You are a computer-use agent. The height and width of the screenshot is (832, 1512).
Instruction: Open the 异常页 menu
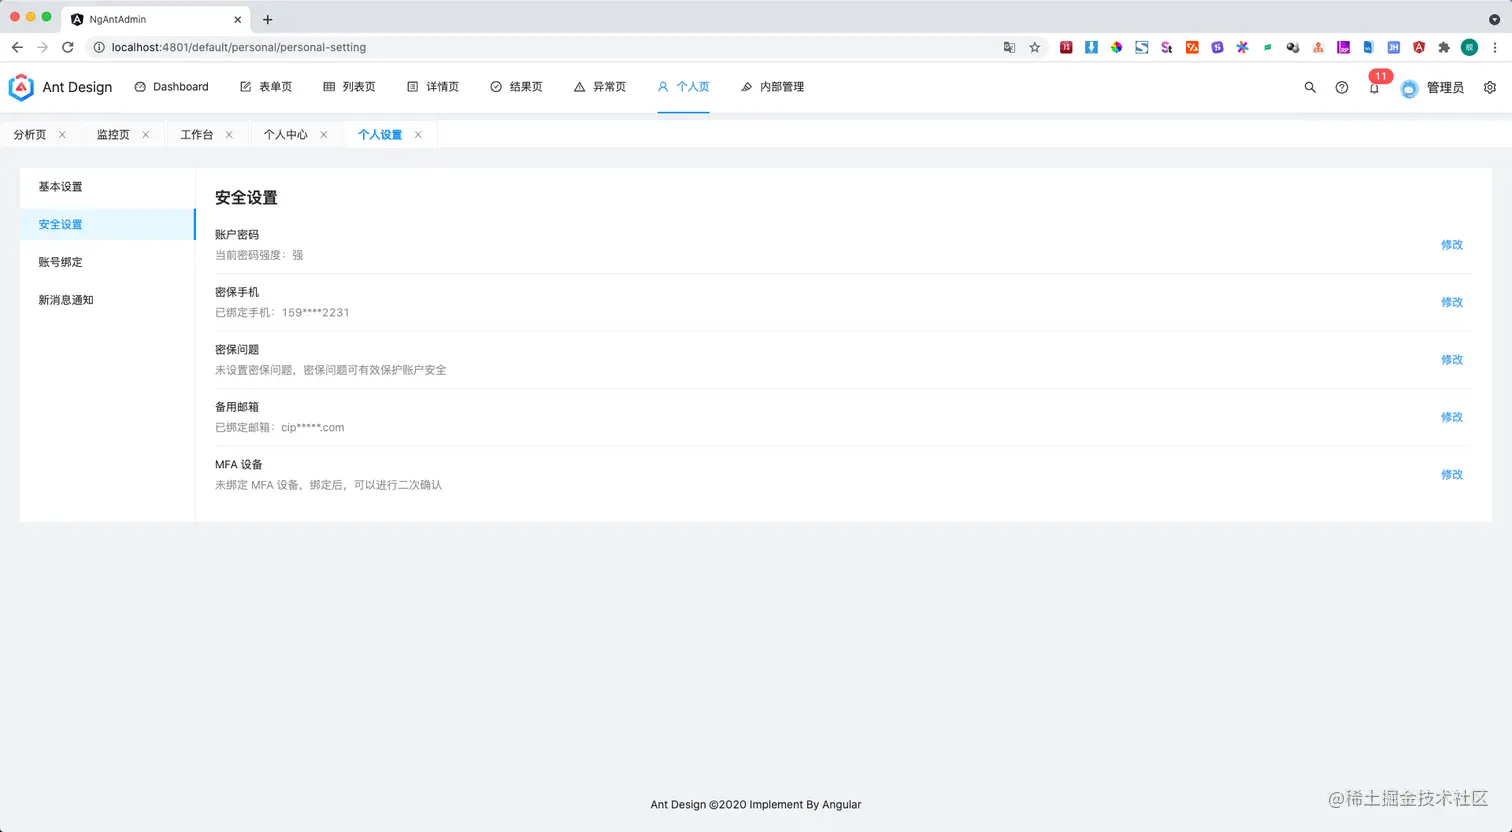pos(600,87)
